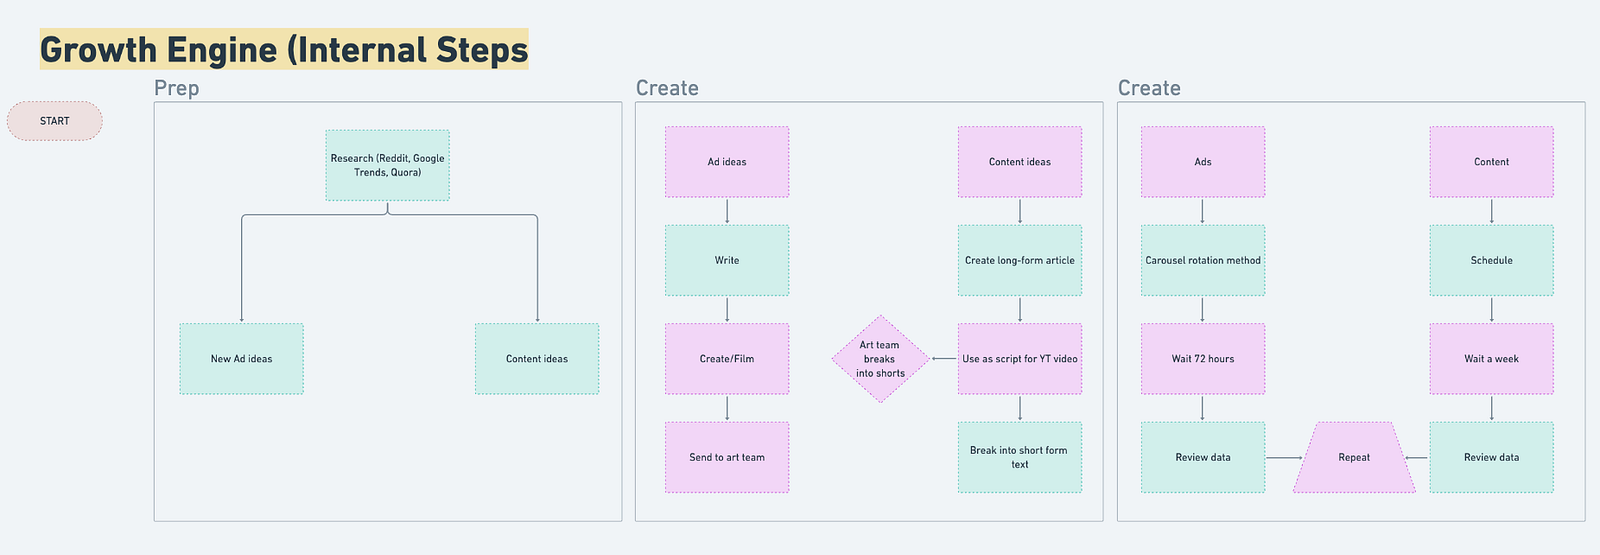
Task: Select the Break into short form text node
Action: pos(1020,457)
